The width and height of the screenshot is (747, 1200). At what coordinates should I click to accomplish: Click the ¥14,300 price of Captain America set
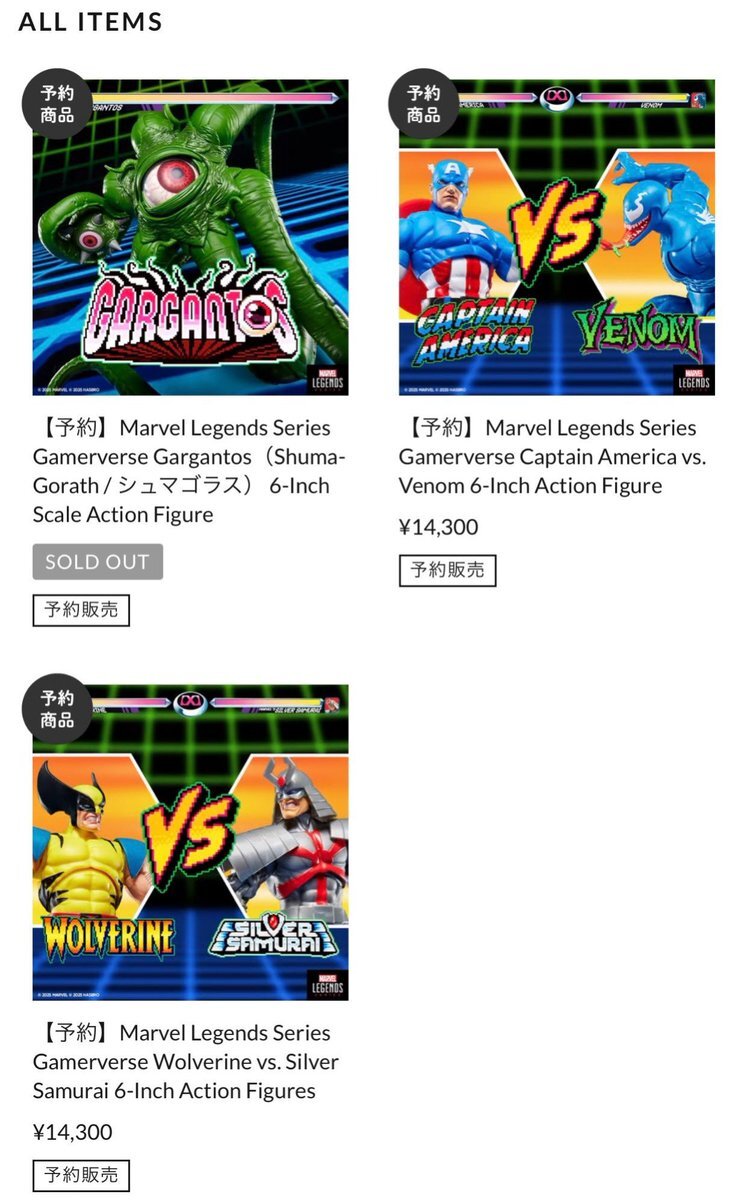tap(438, 527)
